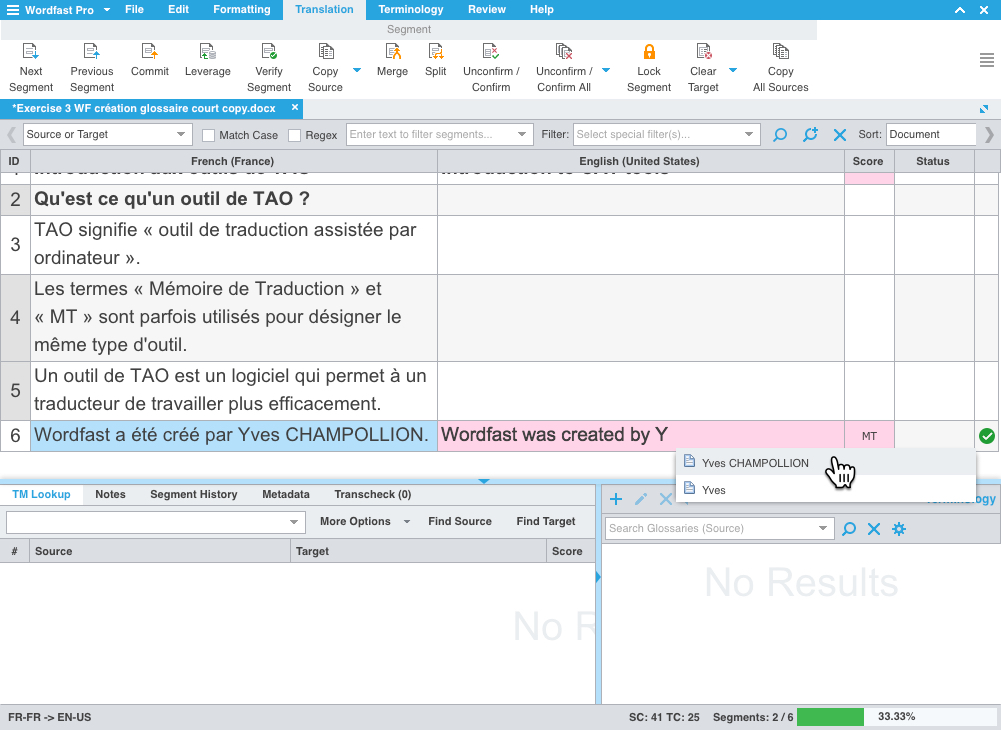Open terminology settings gear icon
This screenshot has height=730, width=1001.
pos(899,529)
